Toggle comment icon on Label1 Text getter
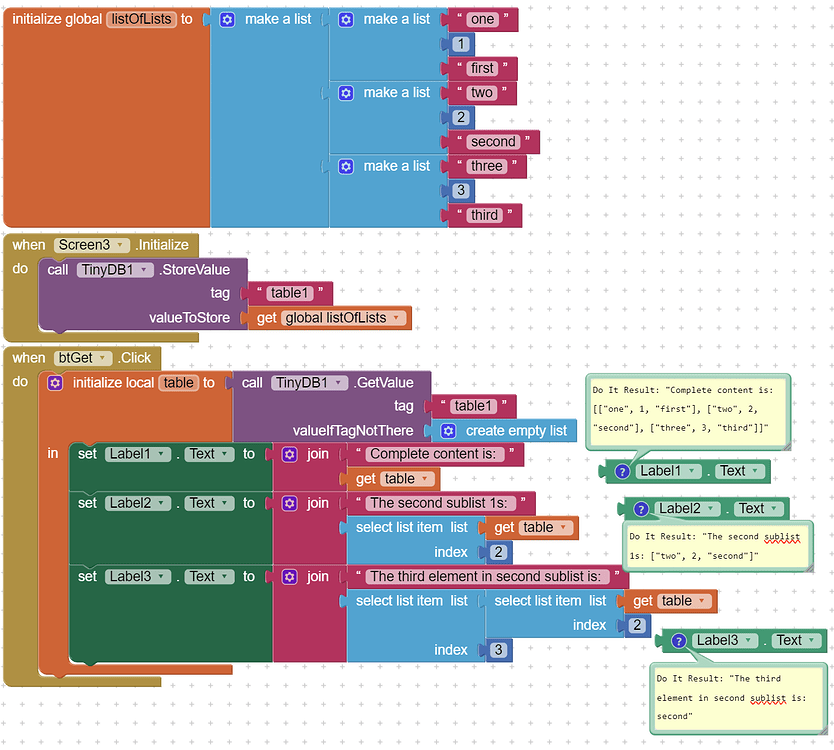This screenshot has width=834, height=750. point(622,471)
